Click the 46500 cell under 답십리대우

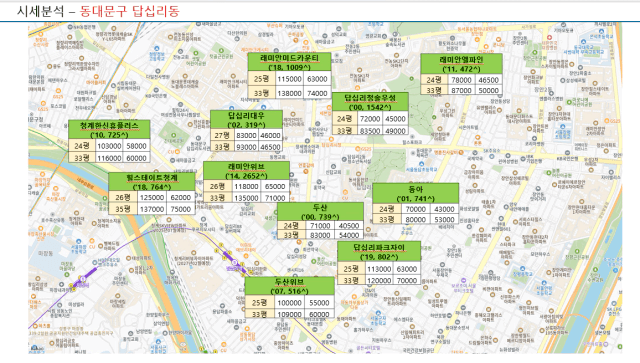(x=270, y=147)
